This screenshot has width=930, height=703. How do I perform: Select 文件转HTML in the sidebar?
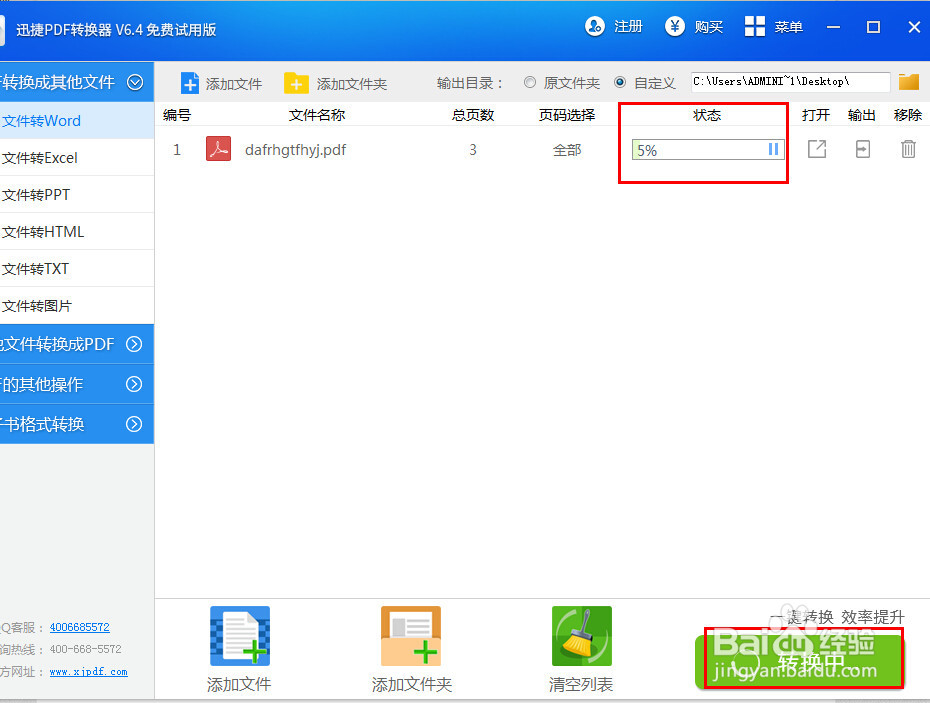pos(77,232)
